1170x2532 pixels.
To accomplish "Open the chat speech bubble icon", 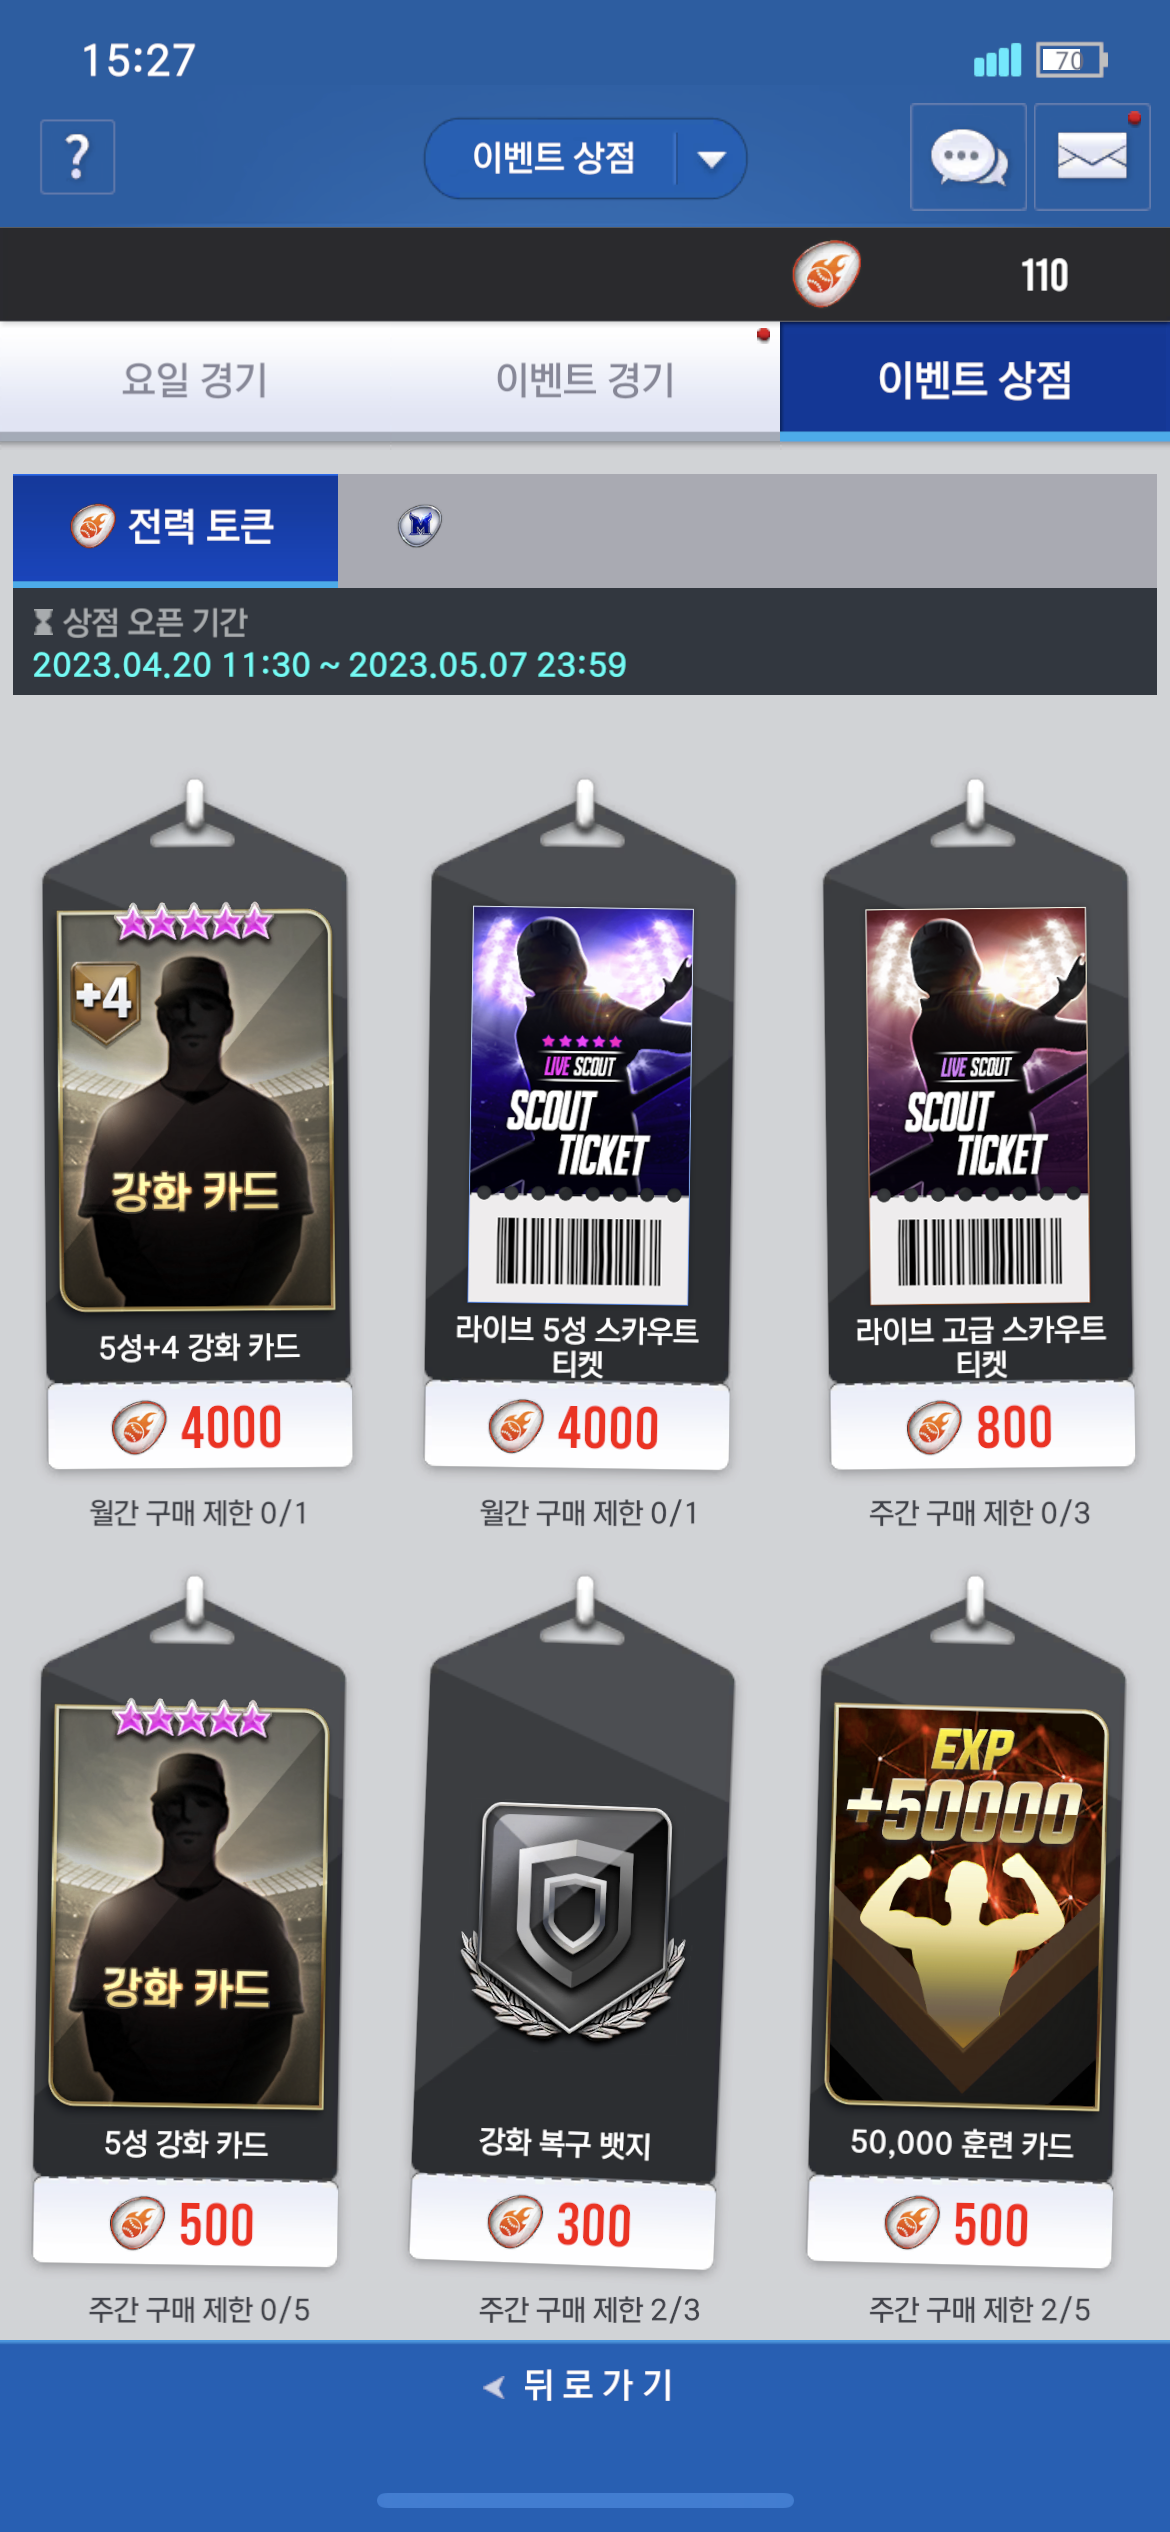I will click(968, 157).
